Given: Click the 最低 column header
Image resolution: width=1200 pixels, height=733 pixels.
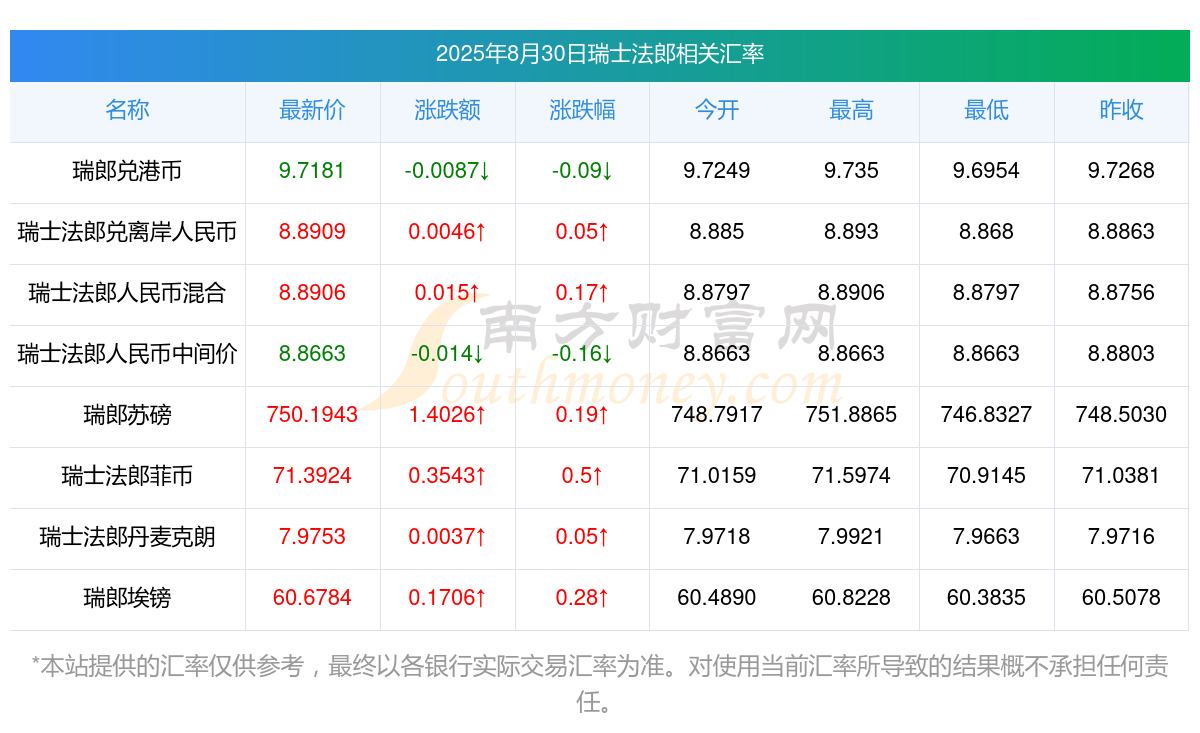Looking at the screenshot, I should pos(986,110).
